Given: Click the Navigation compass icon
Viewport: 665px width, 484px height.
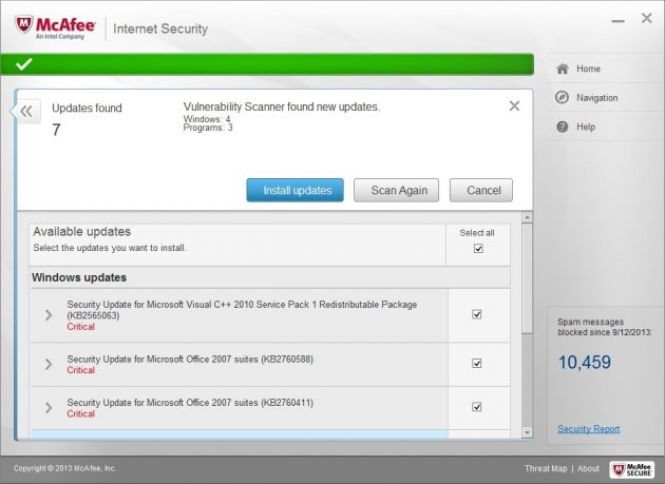Looking at the screenshot, I should pyautogui.click(x=562, y=98).
